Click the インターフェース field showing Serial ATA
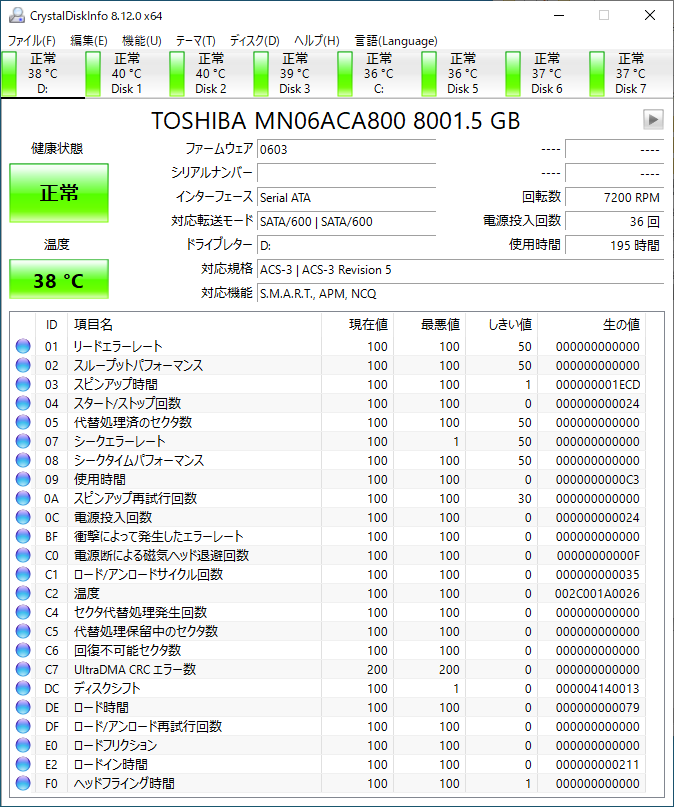The width and height of the screenshot is (674, 807). 346,197
